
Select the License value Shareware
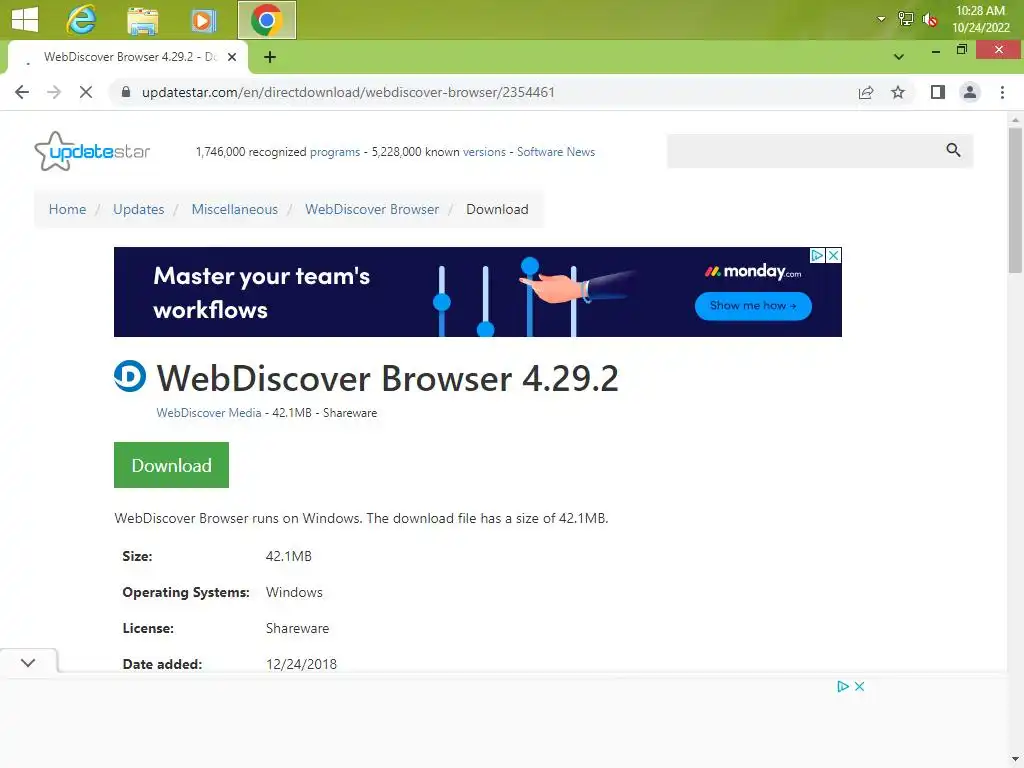pos(297,628)
